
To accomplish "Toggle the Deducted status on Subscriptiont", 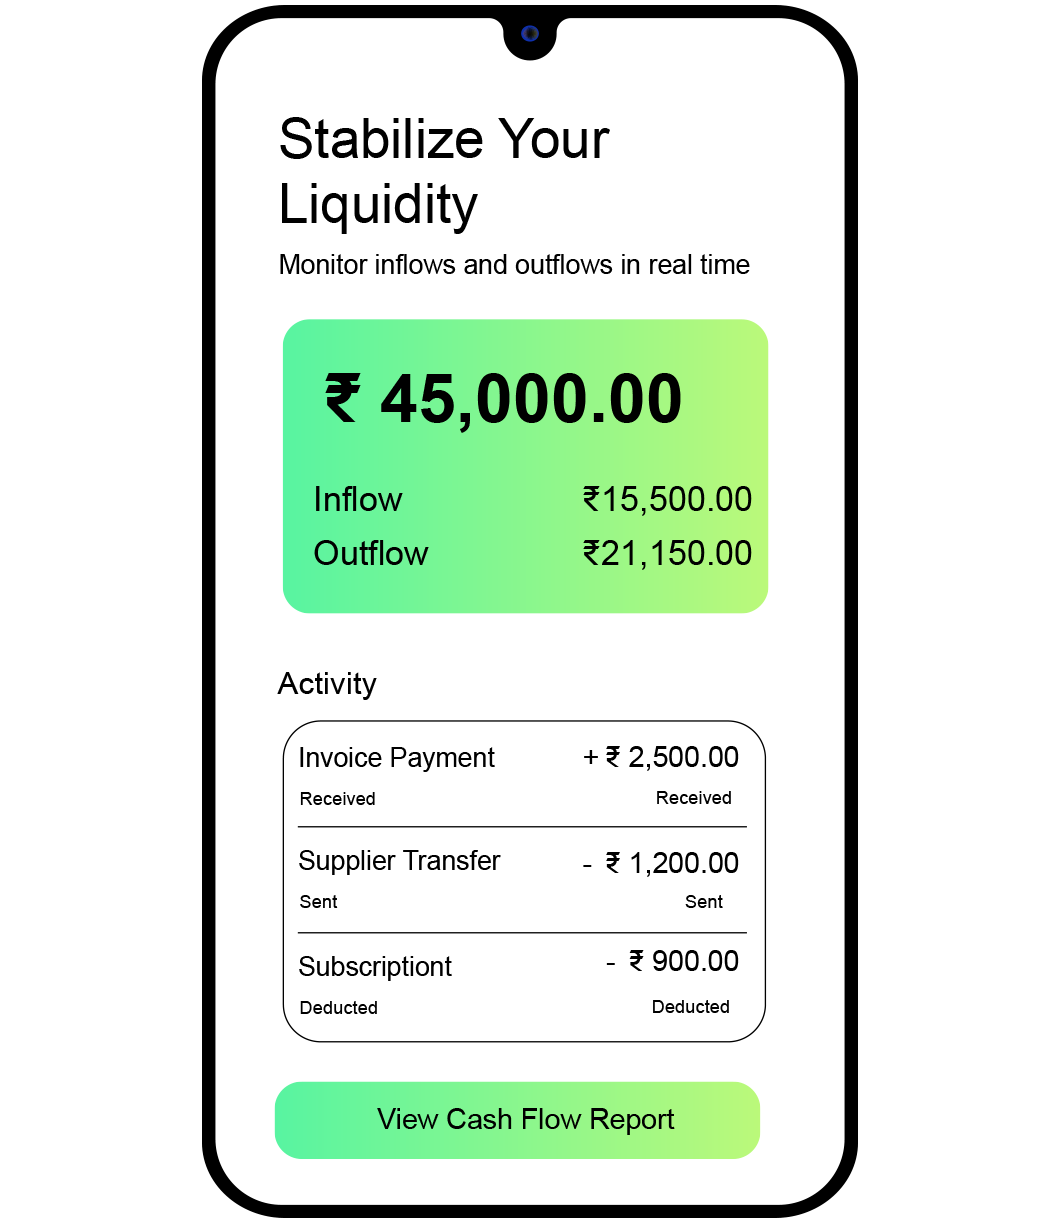I will pyautogui.click(x=691, y=1007).
